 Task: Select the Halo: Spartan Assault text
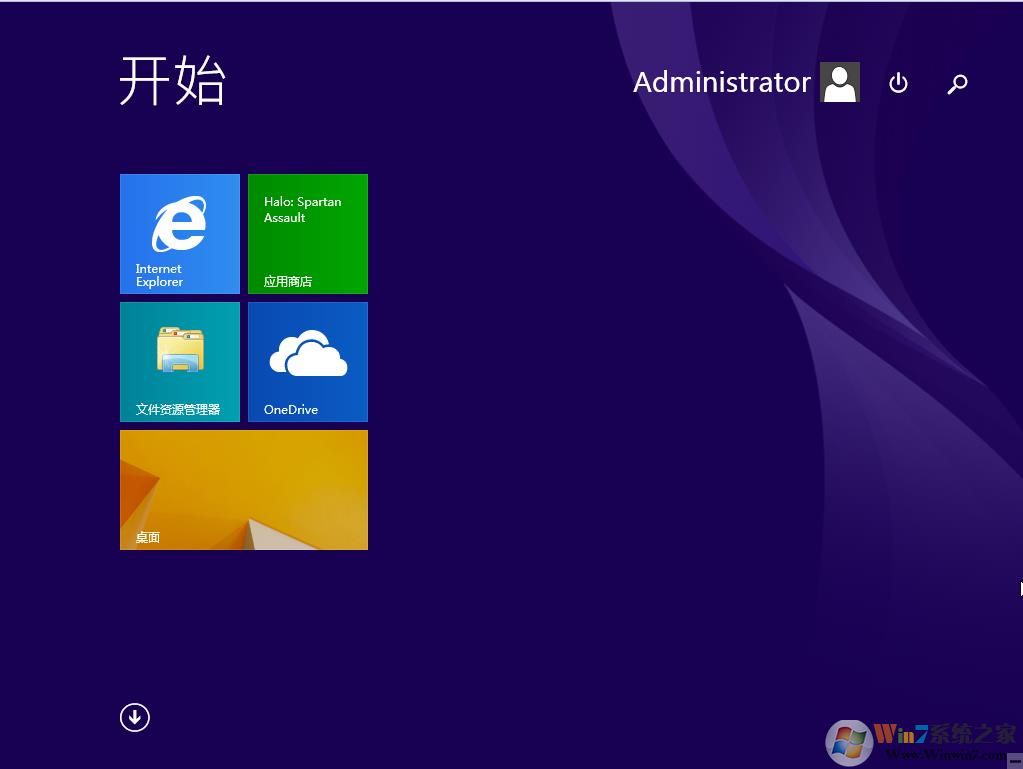[302, 209]
